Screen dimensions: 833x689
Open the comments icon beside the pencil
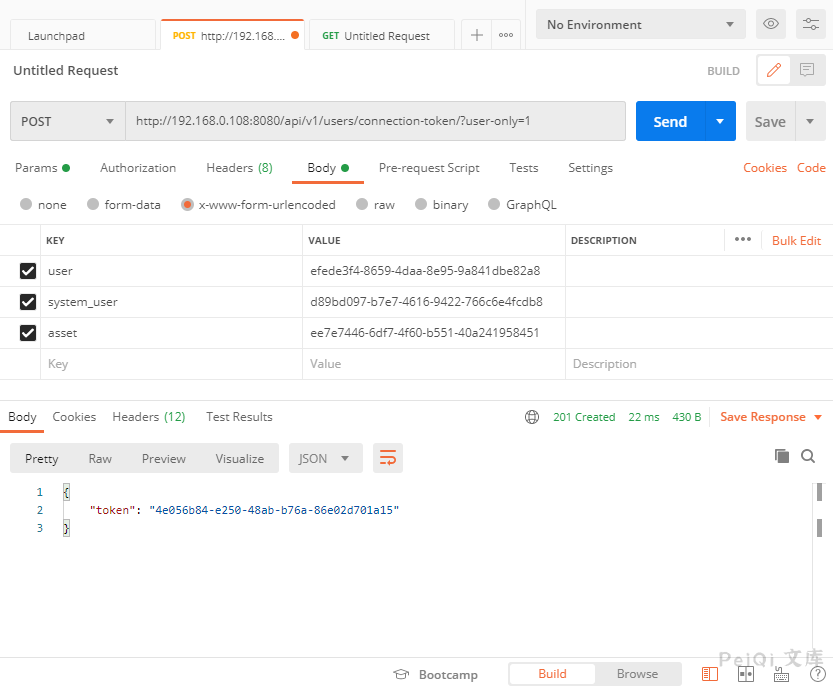tap(806, 70)
